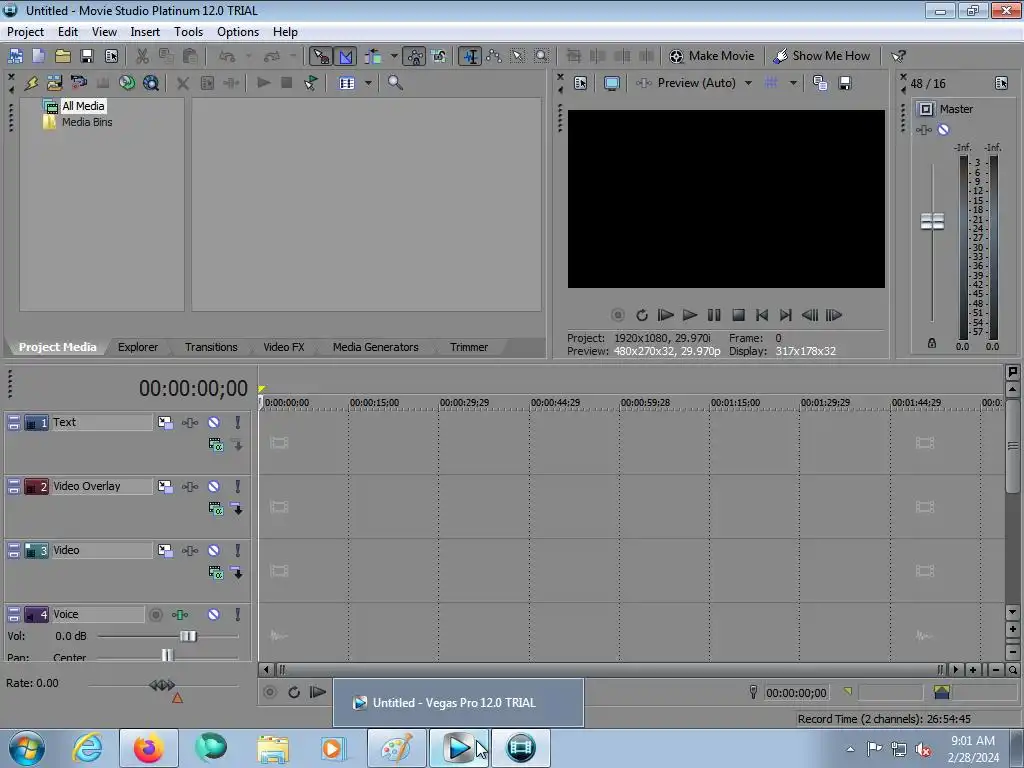Click the Show Me How button
This screenshot has height=768, width=1024.
822,56
